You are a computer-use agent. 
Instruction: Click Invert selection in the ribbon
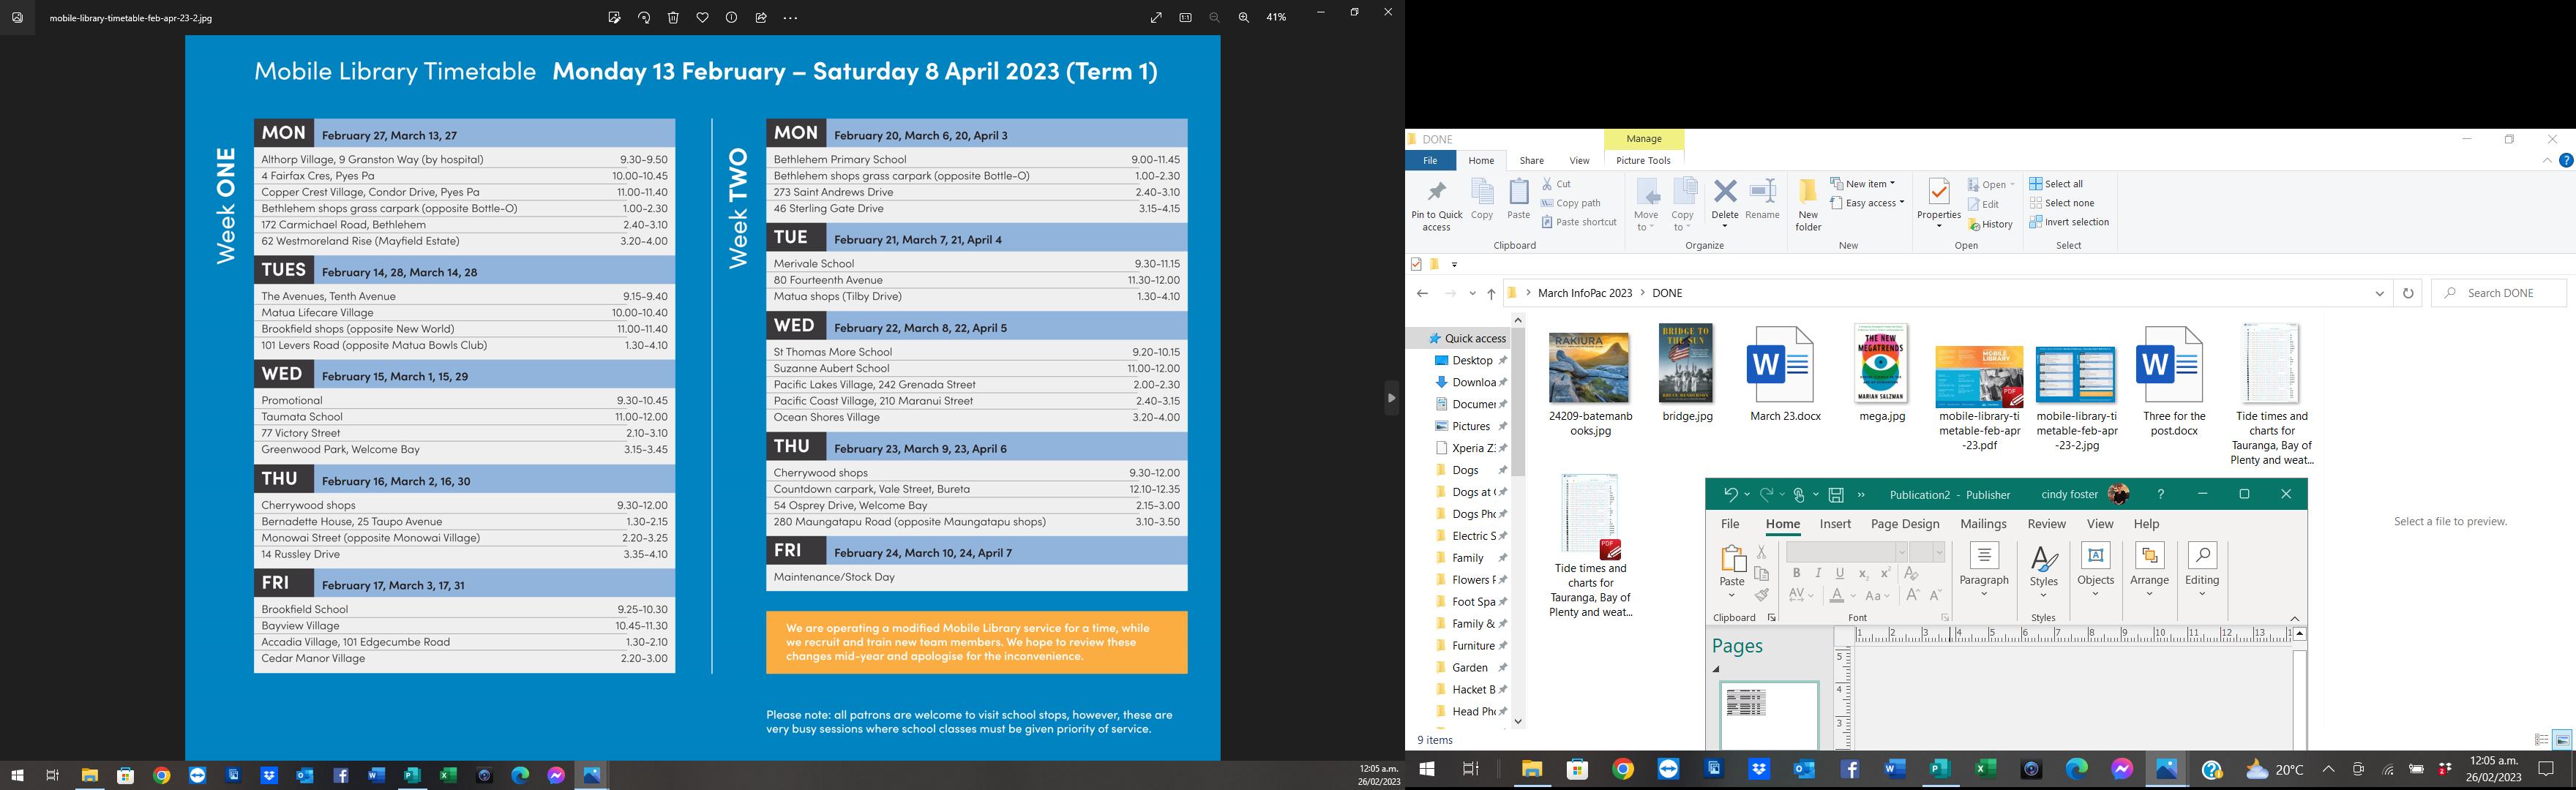(x=2069, y=222)
